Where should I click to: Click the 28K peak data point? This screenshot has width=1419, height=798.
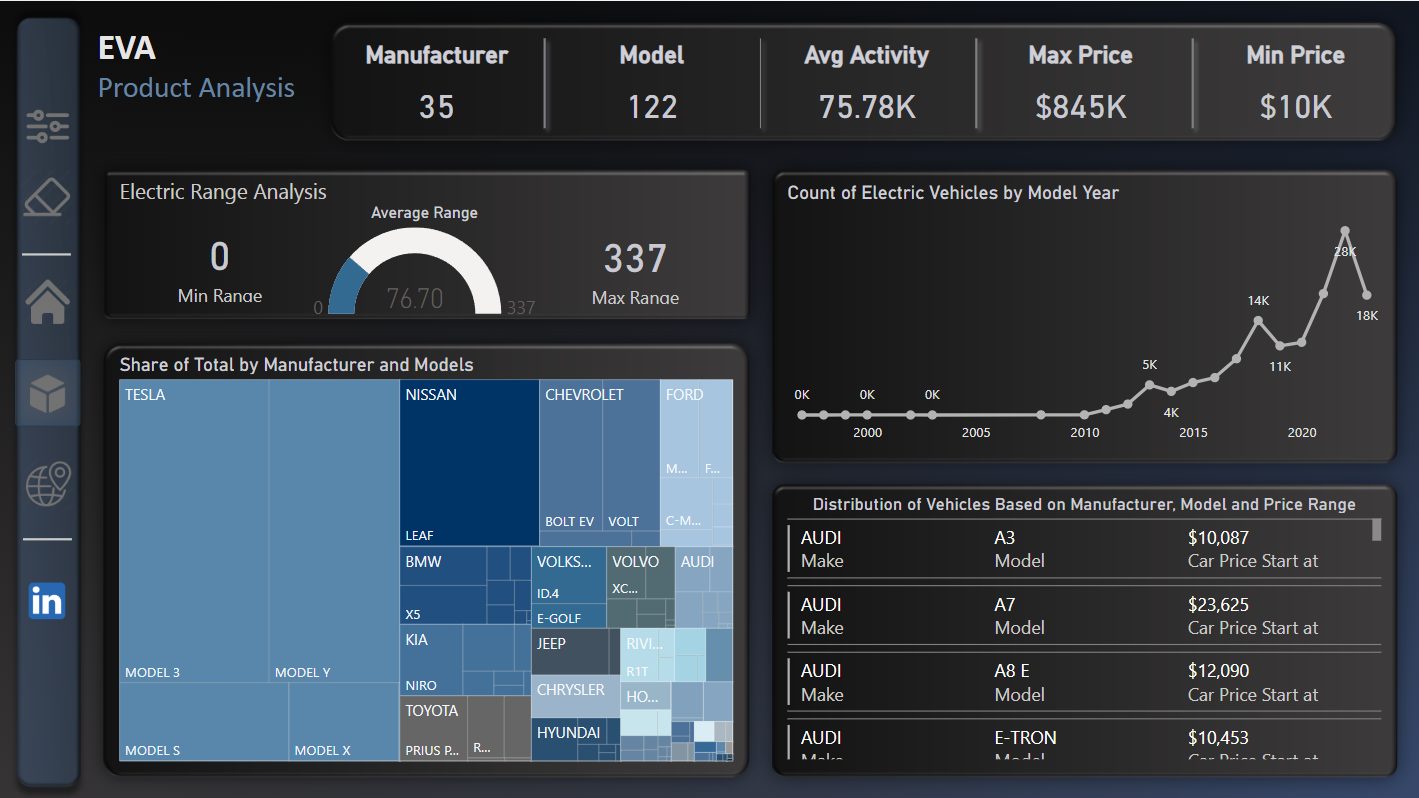pyautogui.click(x=1345, y=231)
